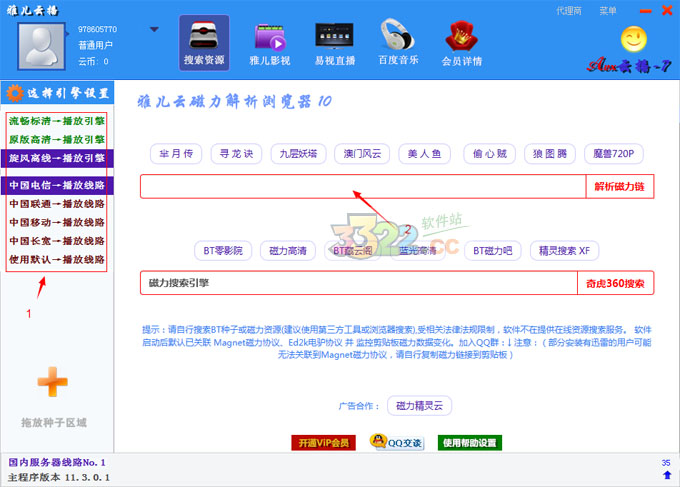Viewport: 680px width, 487px height.
Task: Click the 解析磁力链 parse button
Action: pos(619,186)
